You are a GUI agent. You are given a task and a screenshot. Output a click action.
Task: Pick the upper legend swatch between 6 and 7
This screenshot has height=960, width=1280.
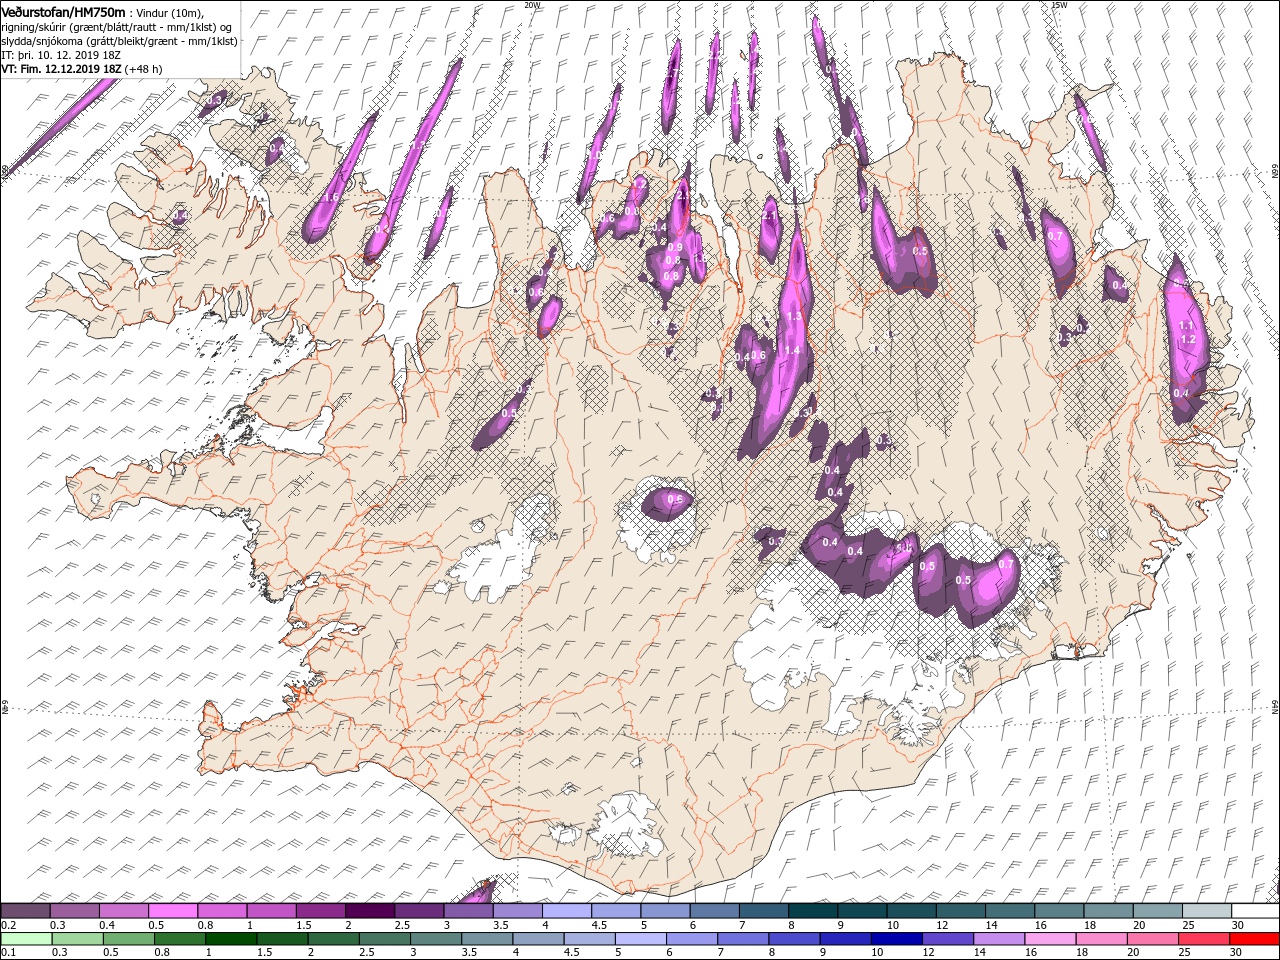(714, 911)
